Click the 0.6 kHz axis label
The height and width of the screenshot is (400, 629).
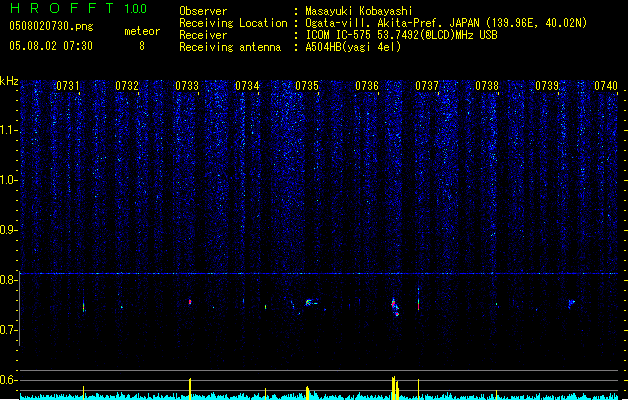[8, 380]
